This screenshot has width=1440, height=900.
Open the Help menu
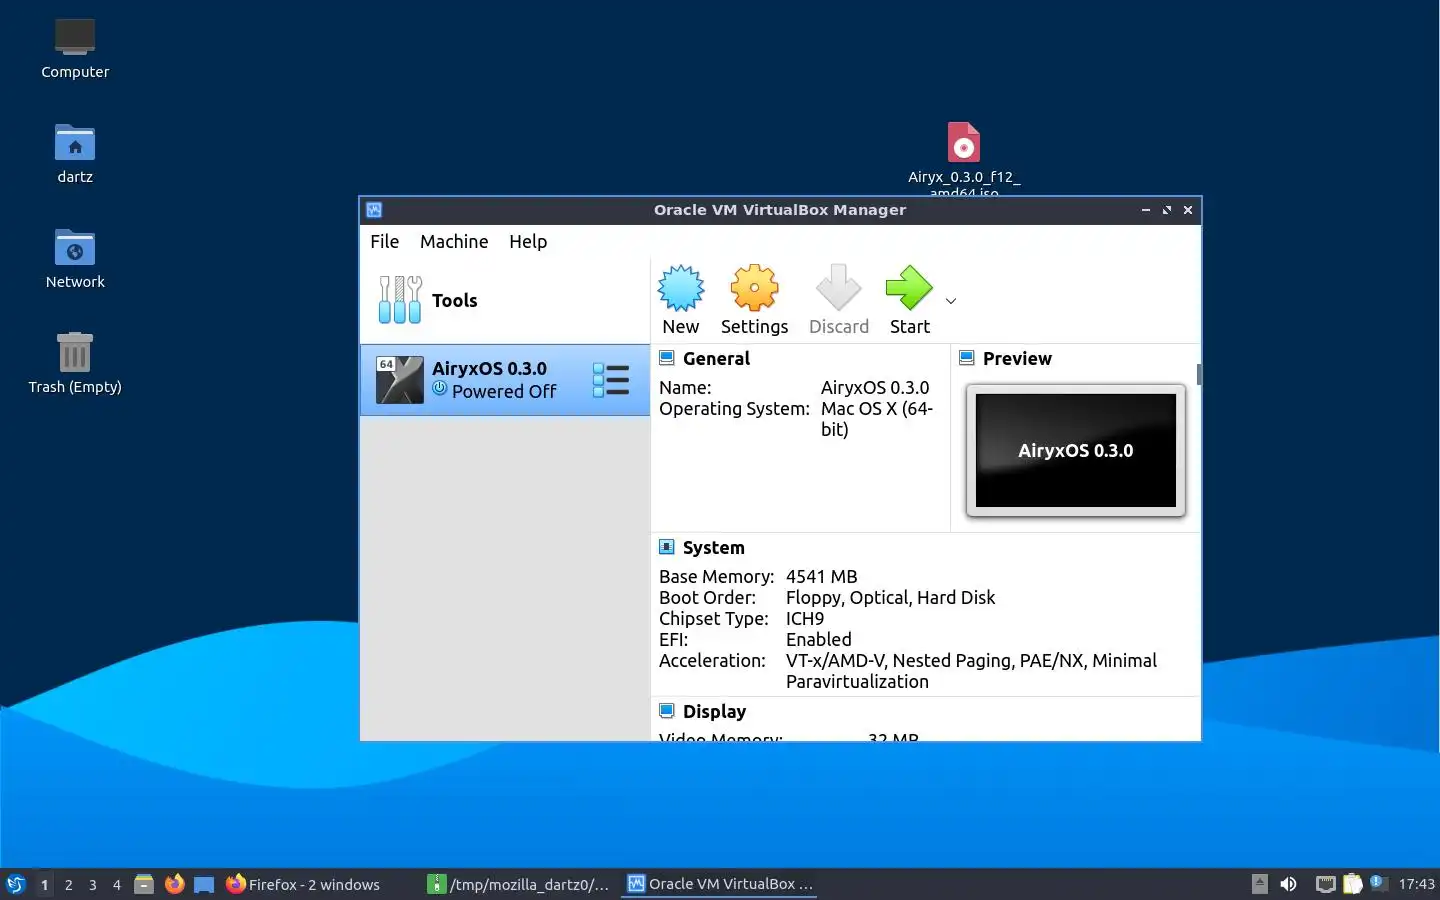pyautogui.click(x=528, y=241)
